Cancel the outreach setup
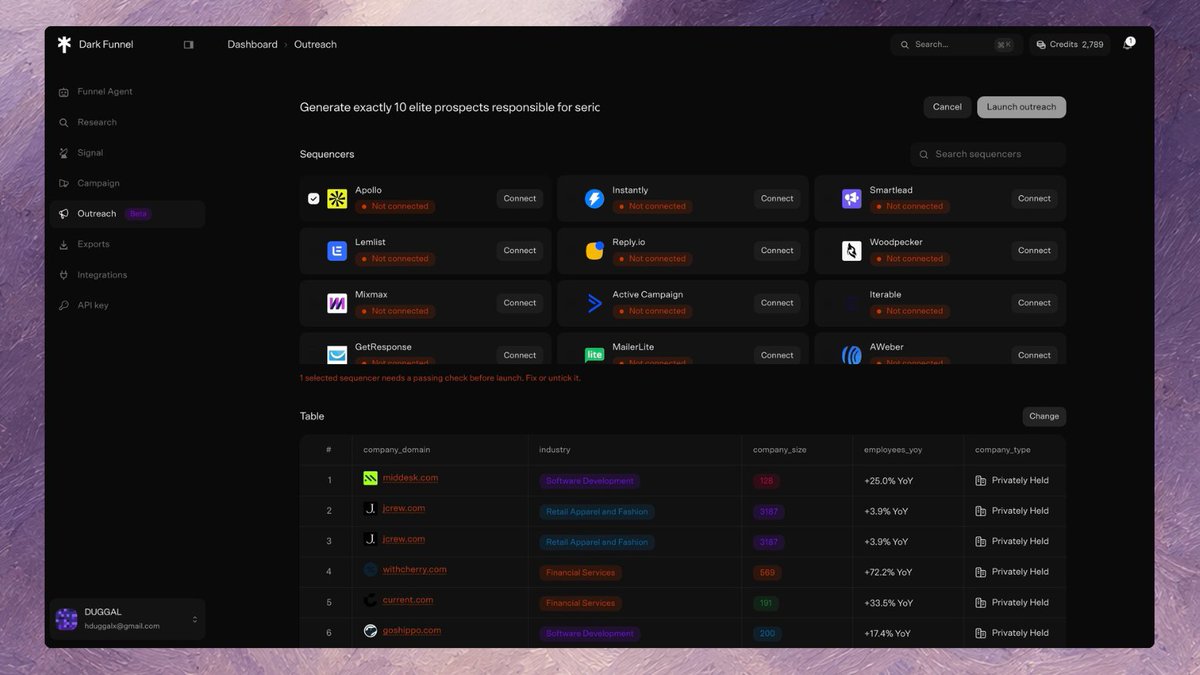 [x=947, y=107]
